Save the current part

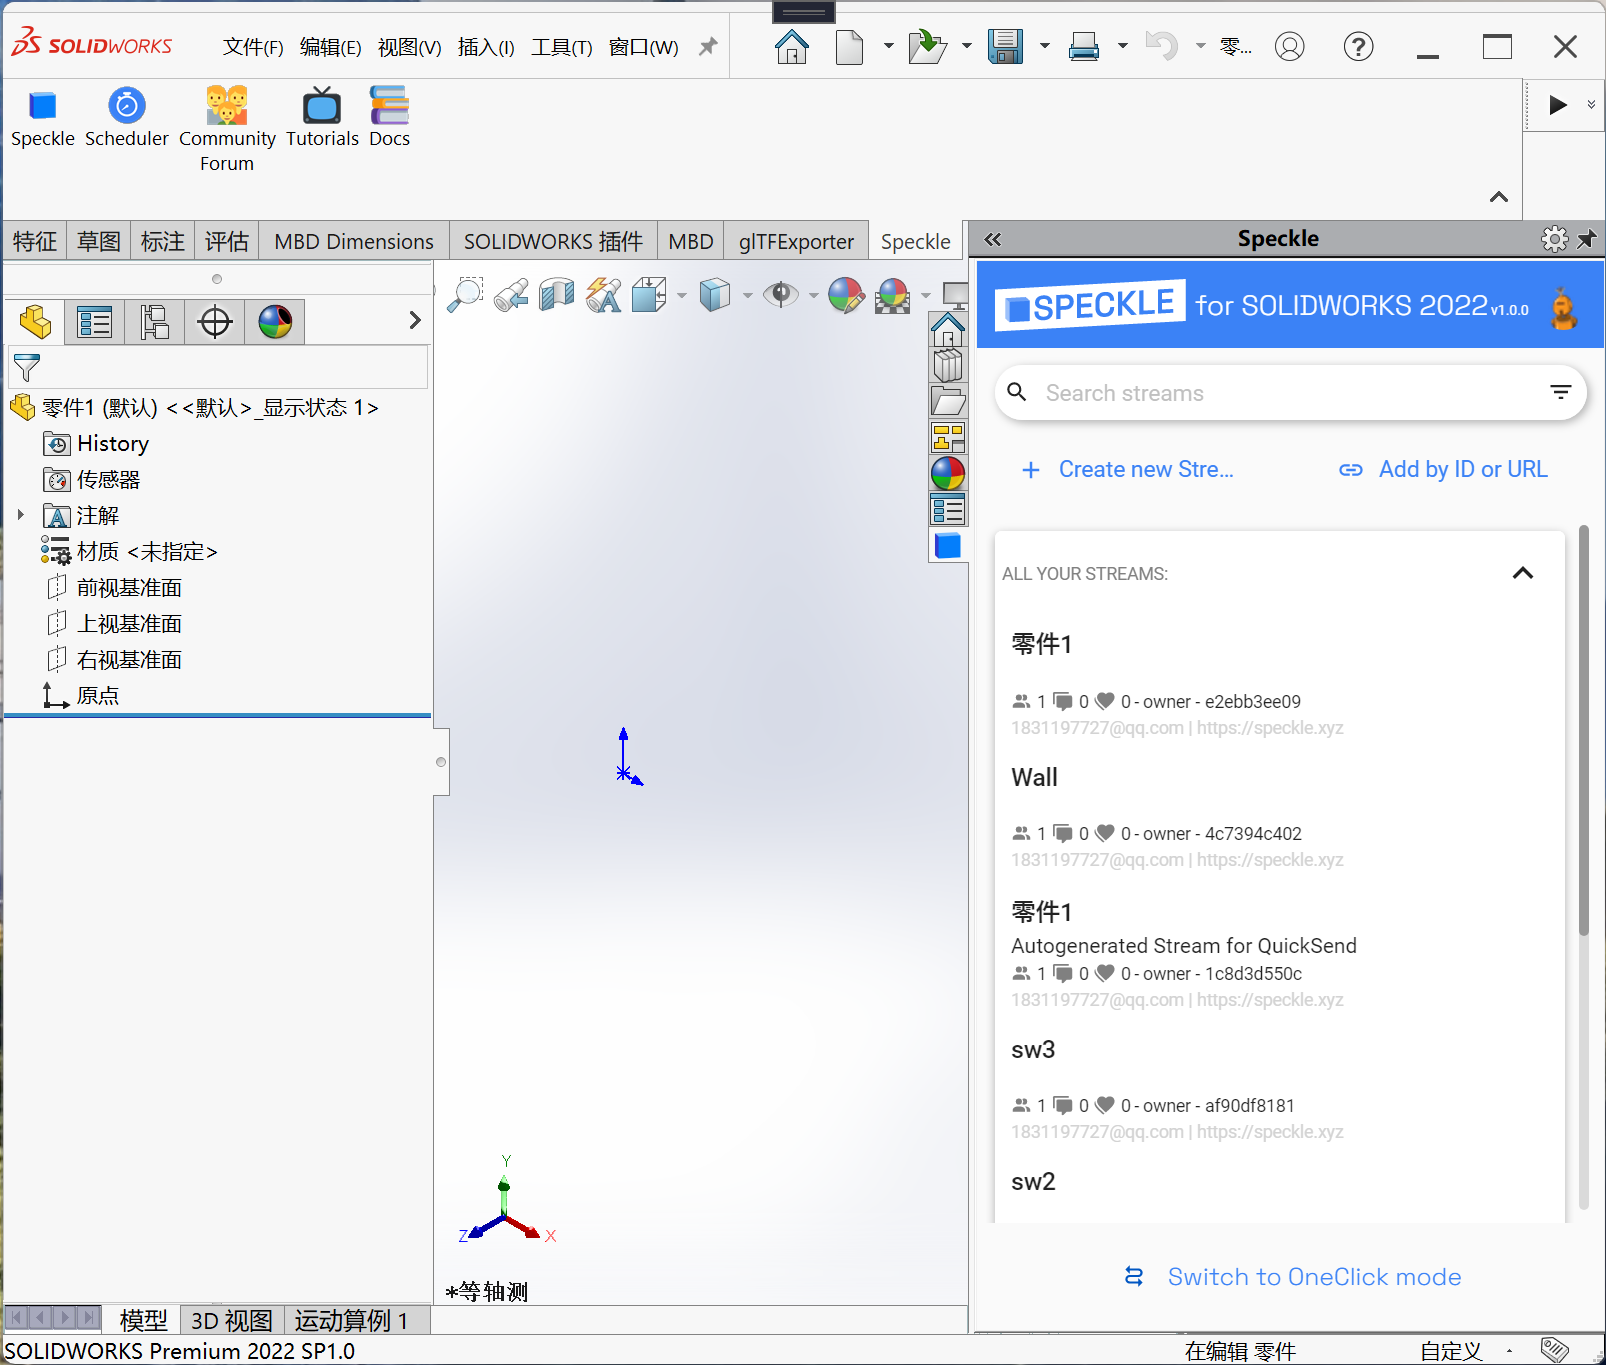[1005, 46]
